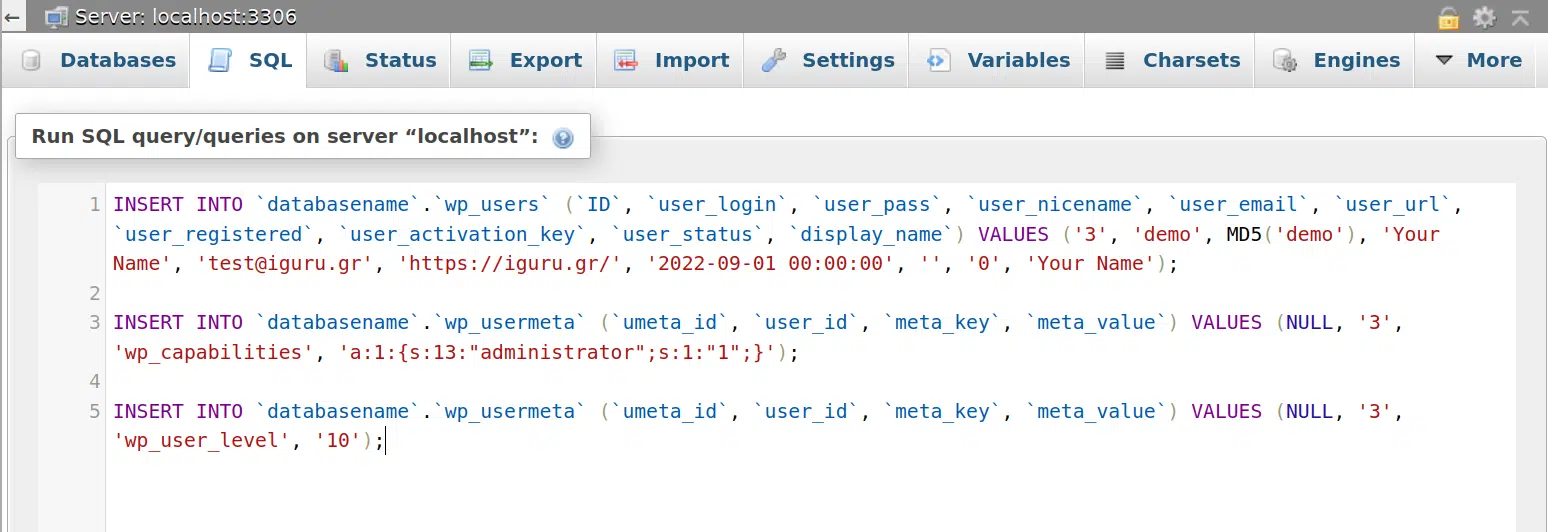1548x532 pixels.
Task: Click the Engines gear icon
Action: coord(1285,60)
